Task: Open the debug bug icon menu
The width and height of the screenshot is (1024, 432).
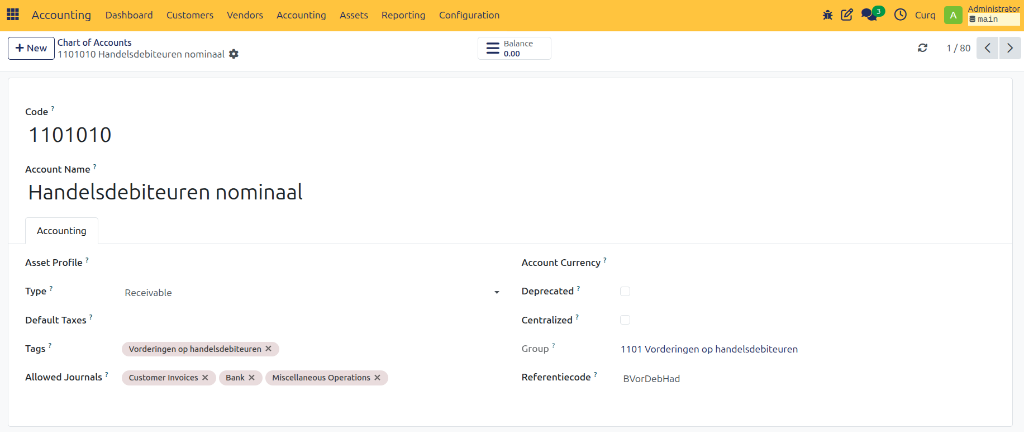Action: click(827, 15)
